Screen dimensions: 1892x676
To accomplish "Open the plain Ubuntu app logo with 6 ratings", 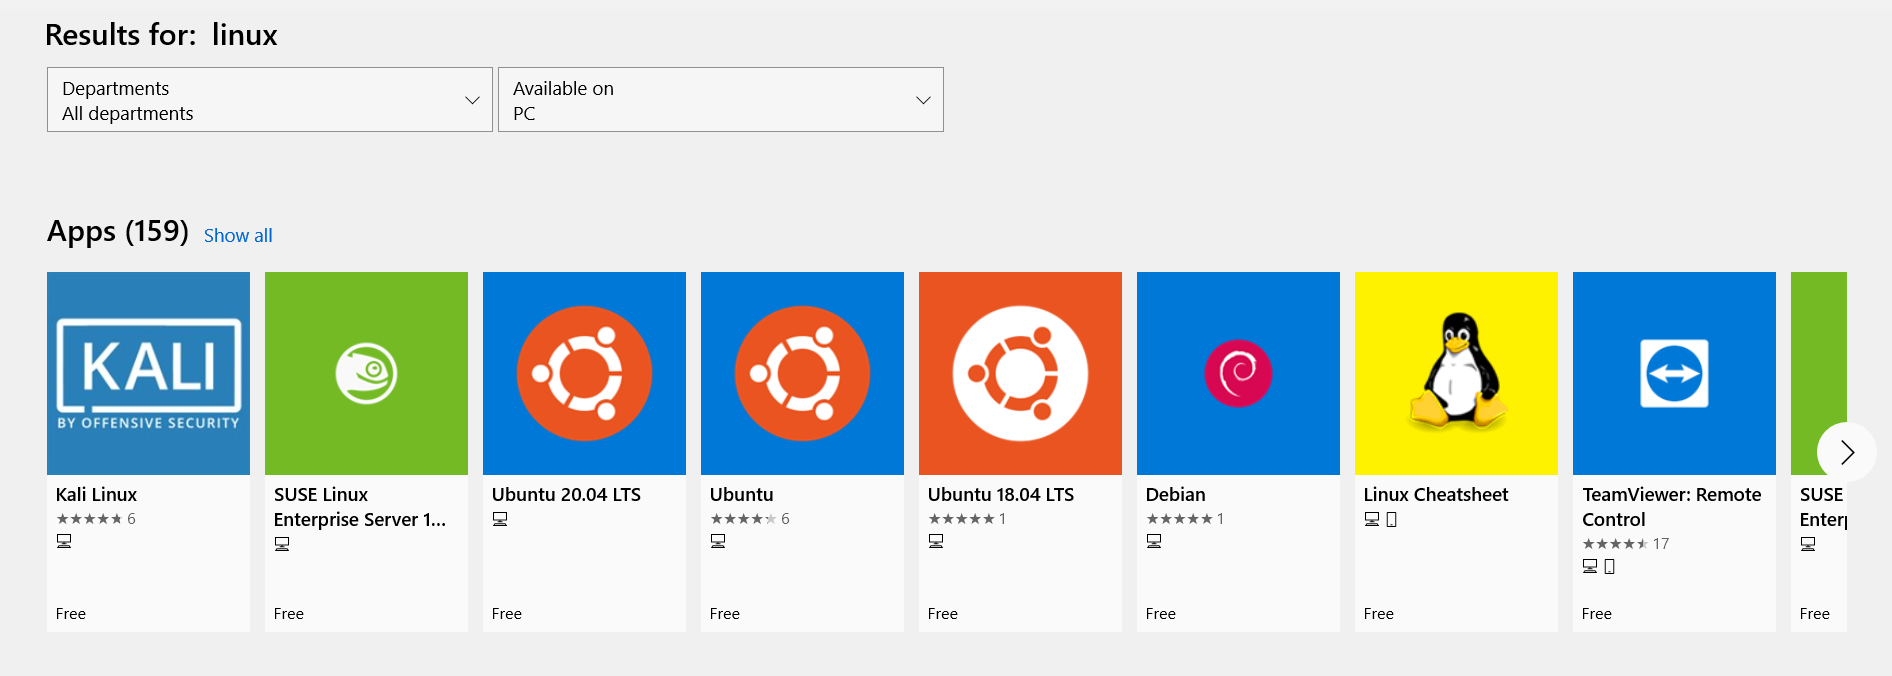I will click(x=802, y=373).
